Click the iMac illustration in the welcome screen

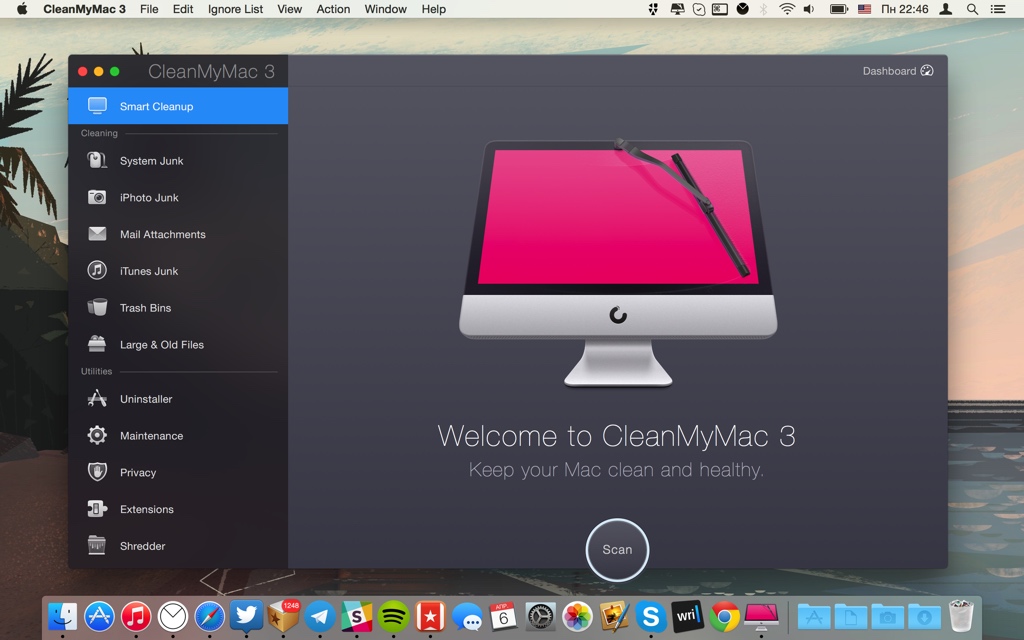click(617, 260)
